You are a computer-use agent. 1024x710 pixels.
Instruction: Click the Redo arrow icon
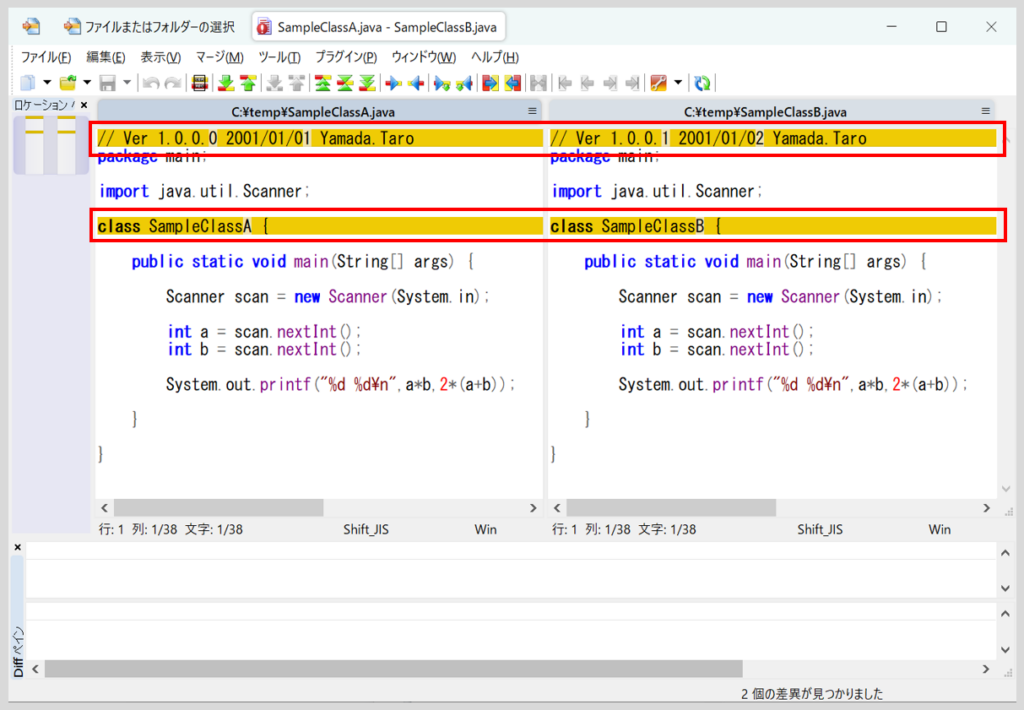(173, 83)
